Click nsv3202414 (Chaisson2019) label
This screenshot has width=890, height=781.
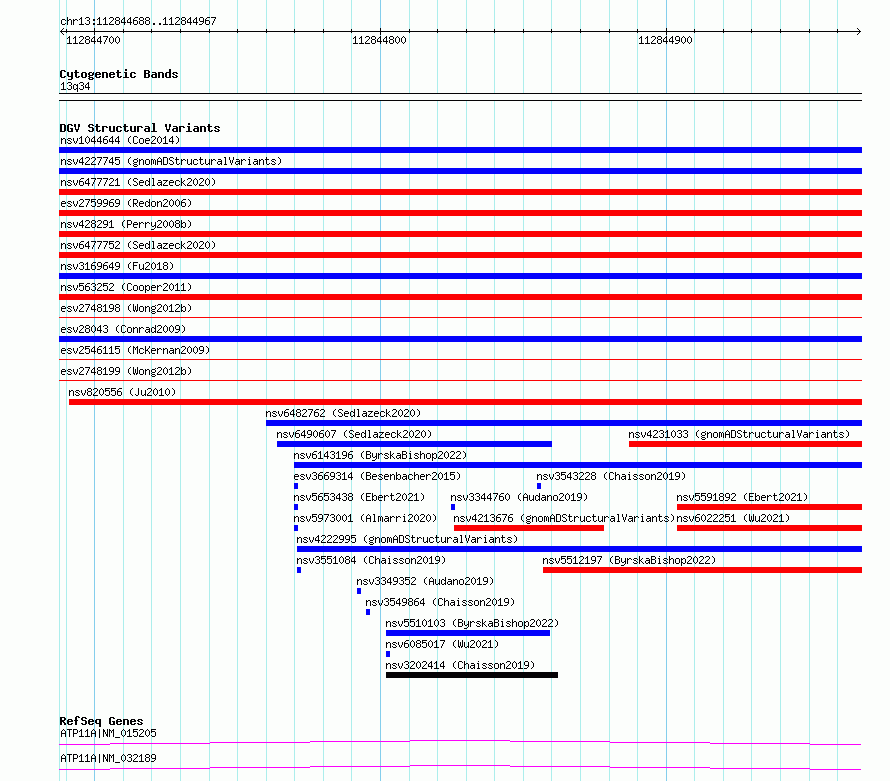460,665
